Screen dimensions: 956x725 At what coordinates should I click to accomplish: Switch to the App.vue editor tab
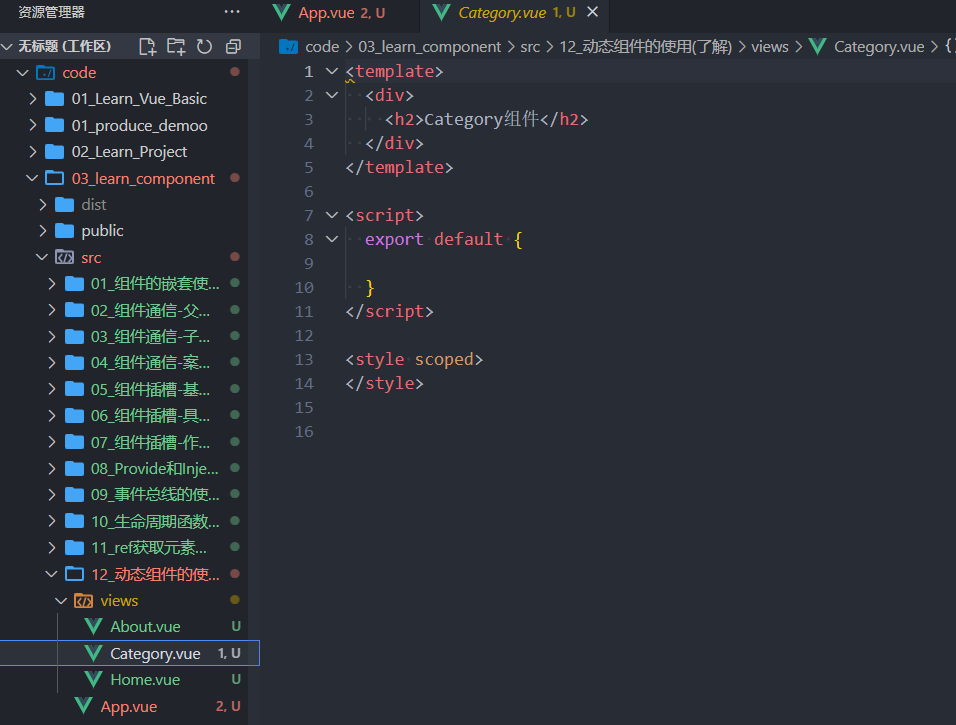341,13
